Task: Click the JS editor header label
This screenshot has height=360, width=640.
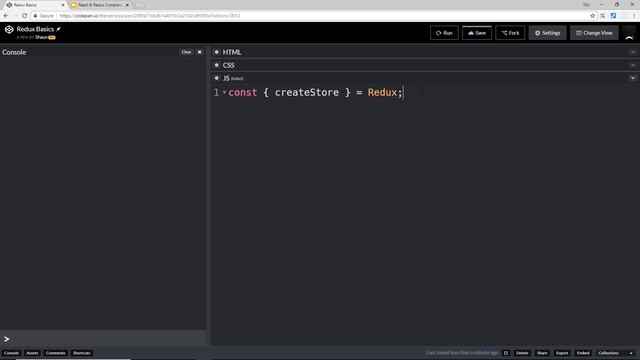Action: [226, 78]
